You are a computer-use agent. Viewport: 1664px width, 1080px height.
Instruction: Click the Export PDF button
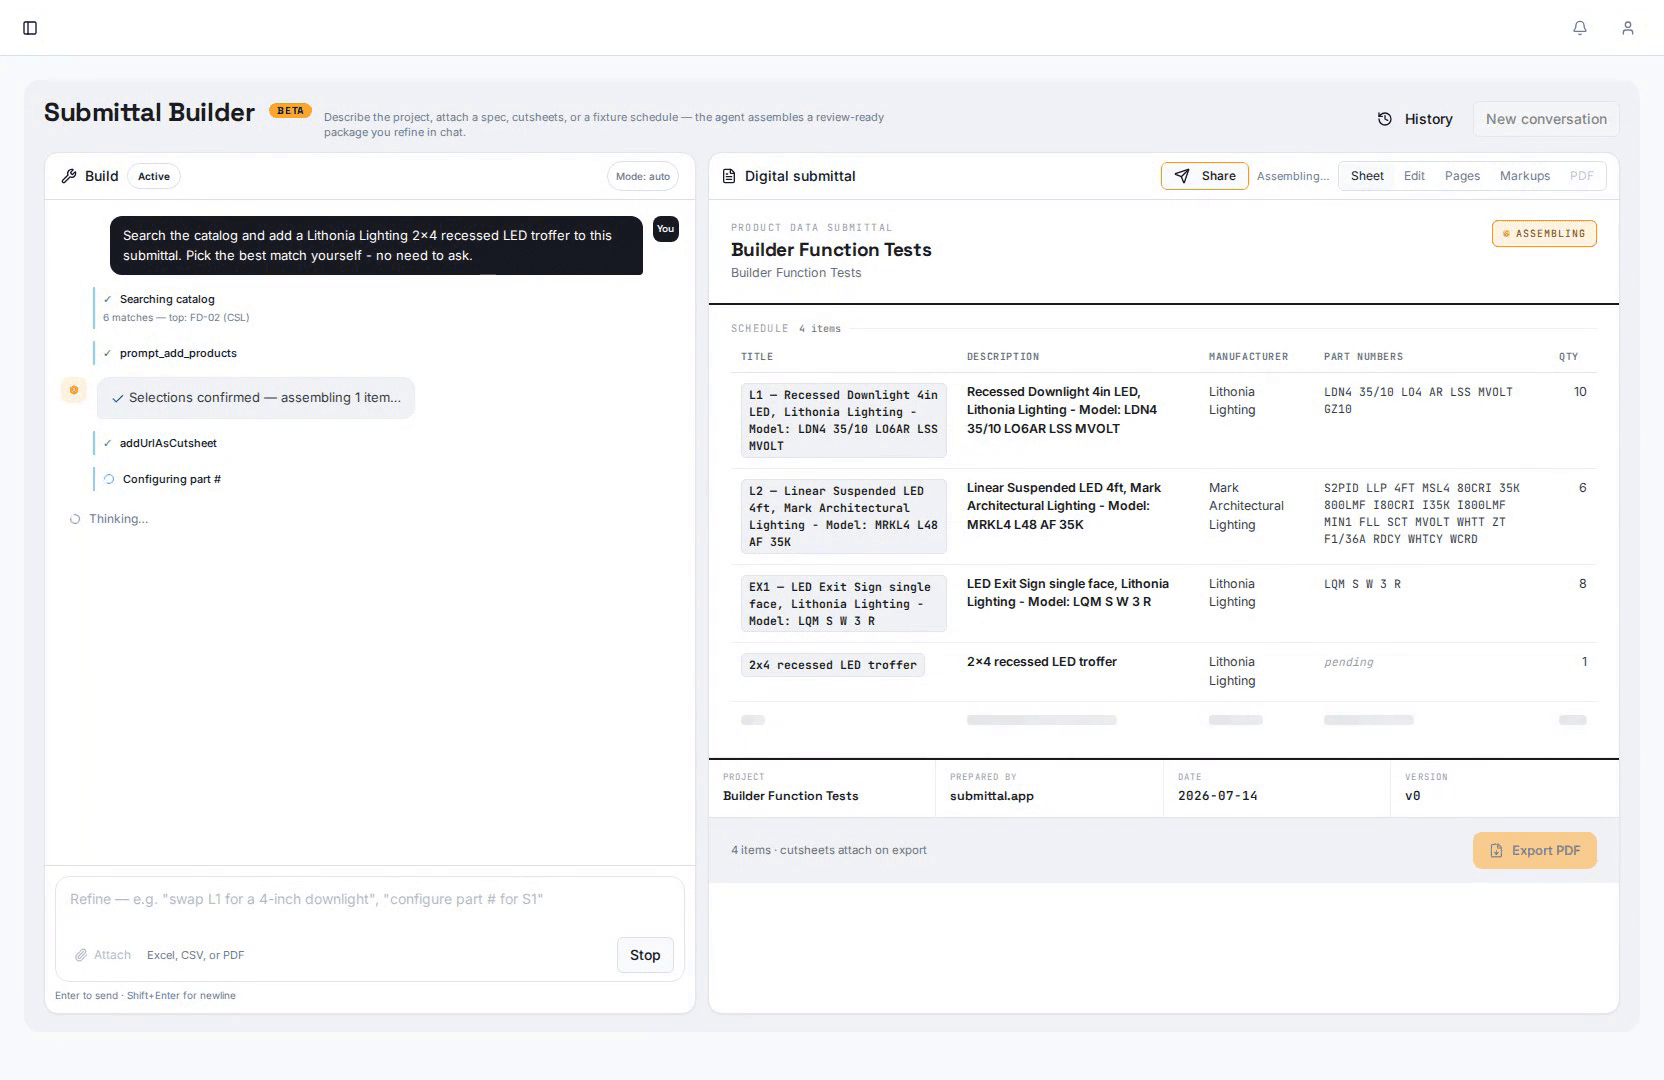click(x=1535, y=851)
